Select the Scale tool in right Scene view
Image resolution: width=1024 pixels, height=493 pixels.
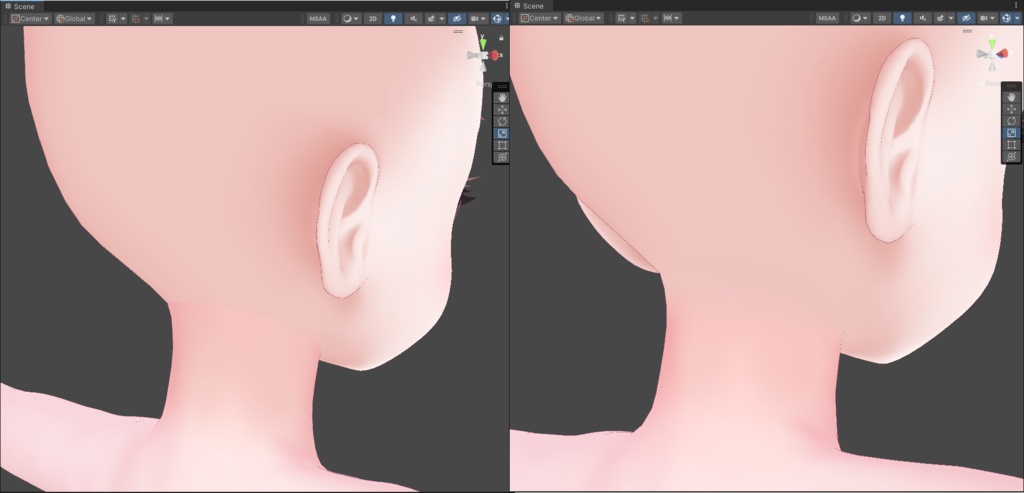tap(1011, 133)
